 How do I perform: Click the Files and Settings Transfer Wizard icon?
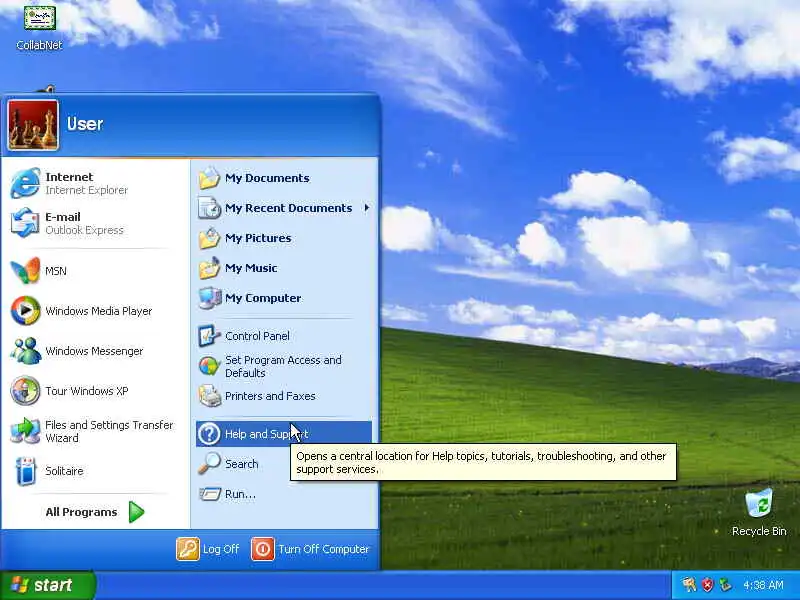(x=25, y=431)
